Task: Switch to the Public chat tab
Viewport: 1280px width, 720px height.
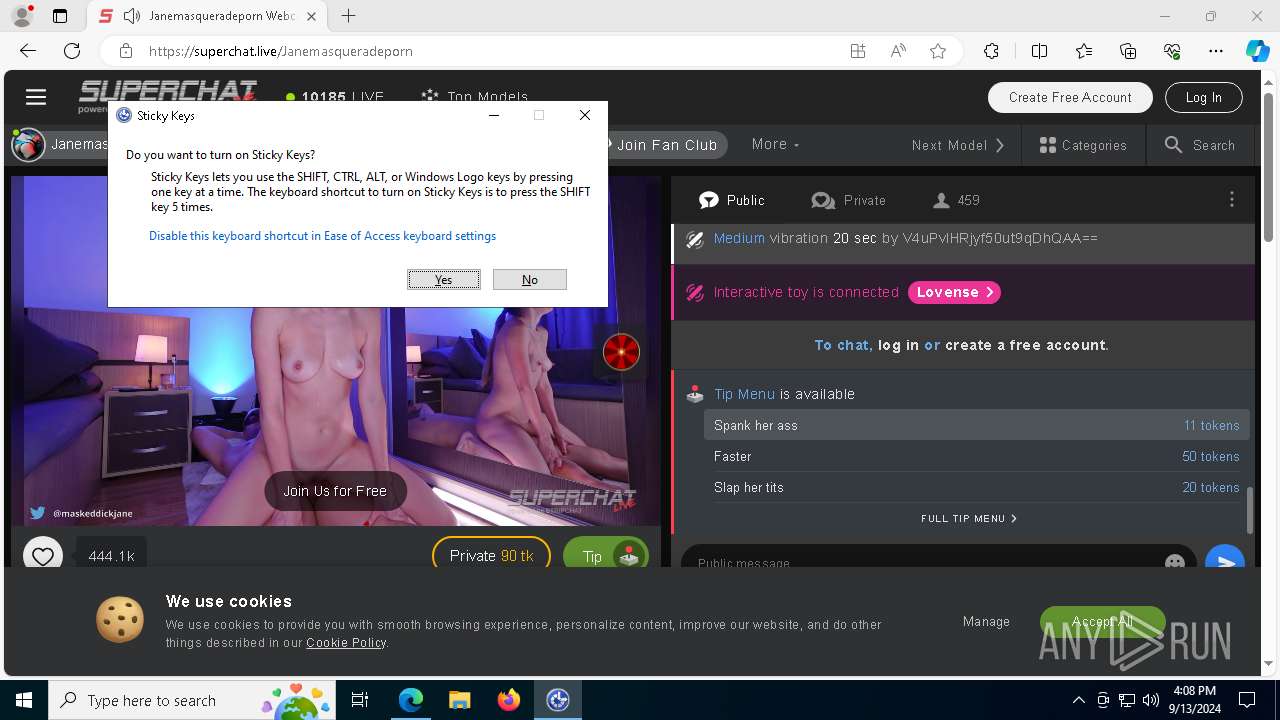Action: [x=732, y=200]
